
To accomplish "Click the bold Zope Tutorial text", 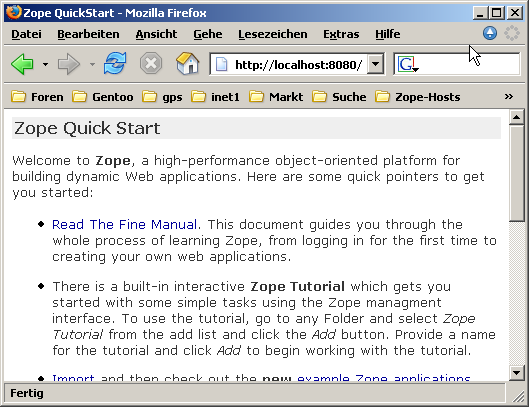I will [x=297, y=287].
